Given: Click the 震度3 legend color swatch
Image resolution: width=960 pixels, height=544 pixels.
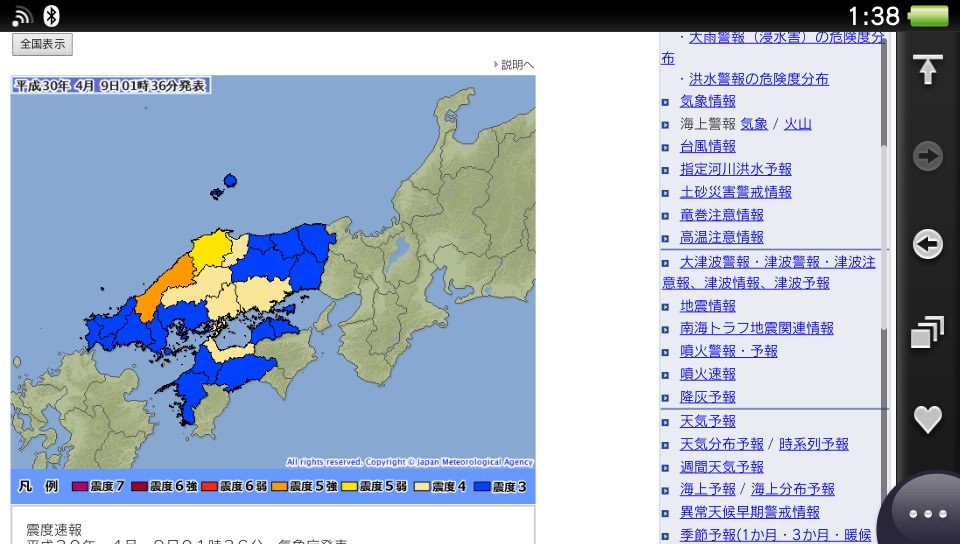Looking at the screenshot, I should pos(482,487).
